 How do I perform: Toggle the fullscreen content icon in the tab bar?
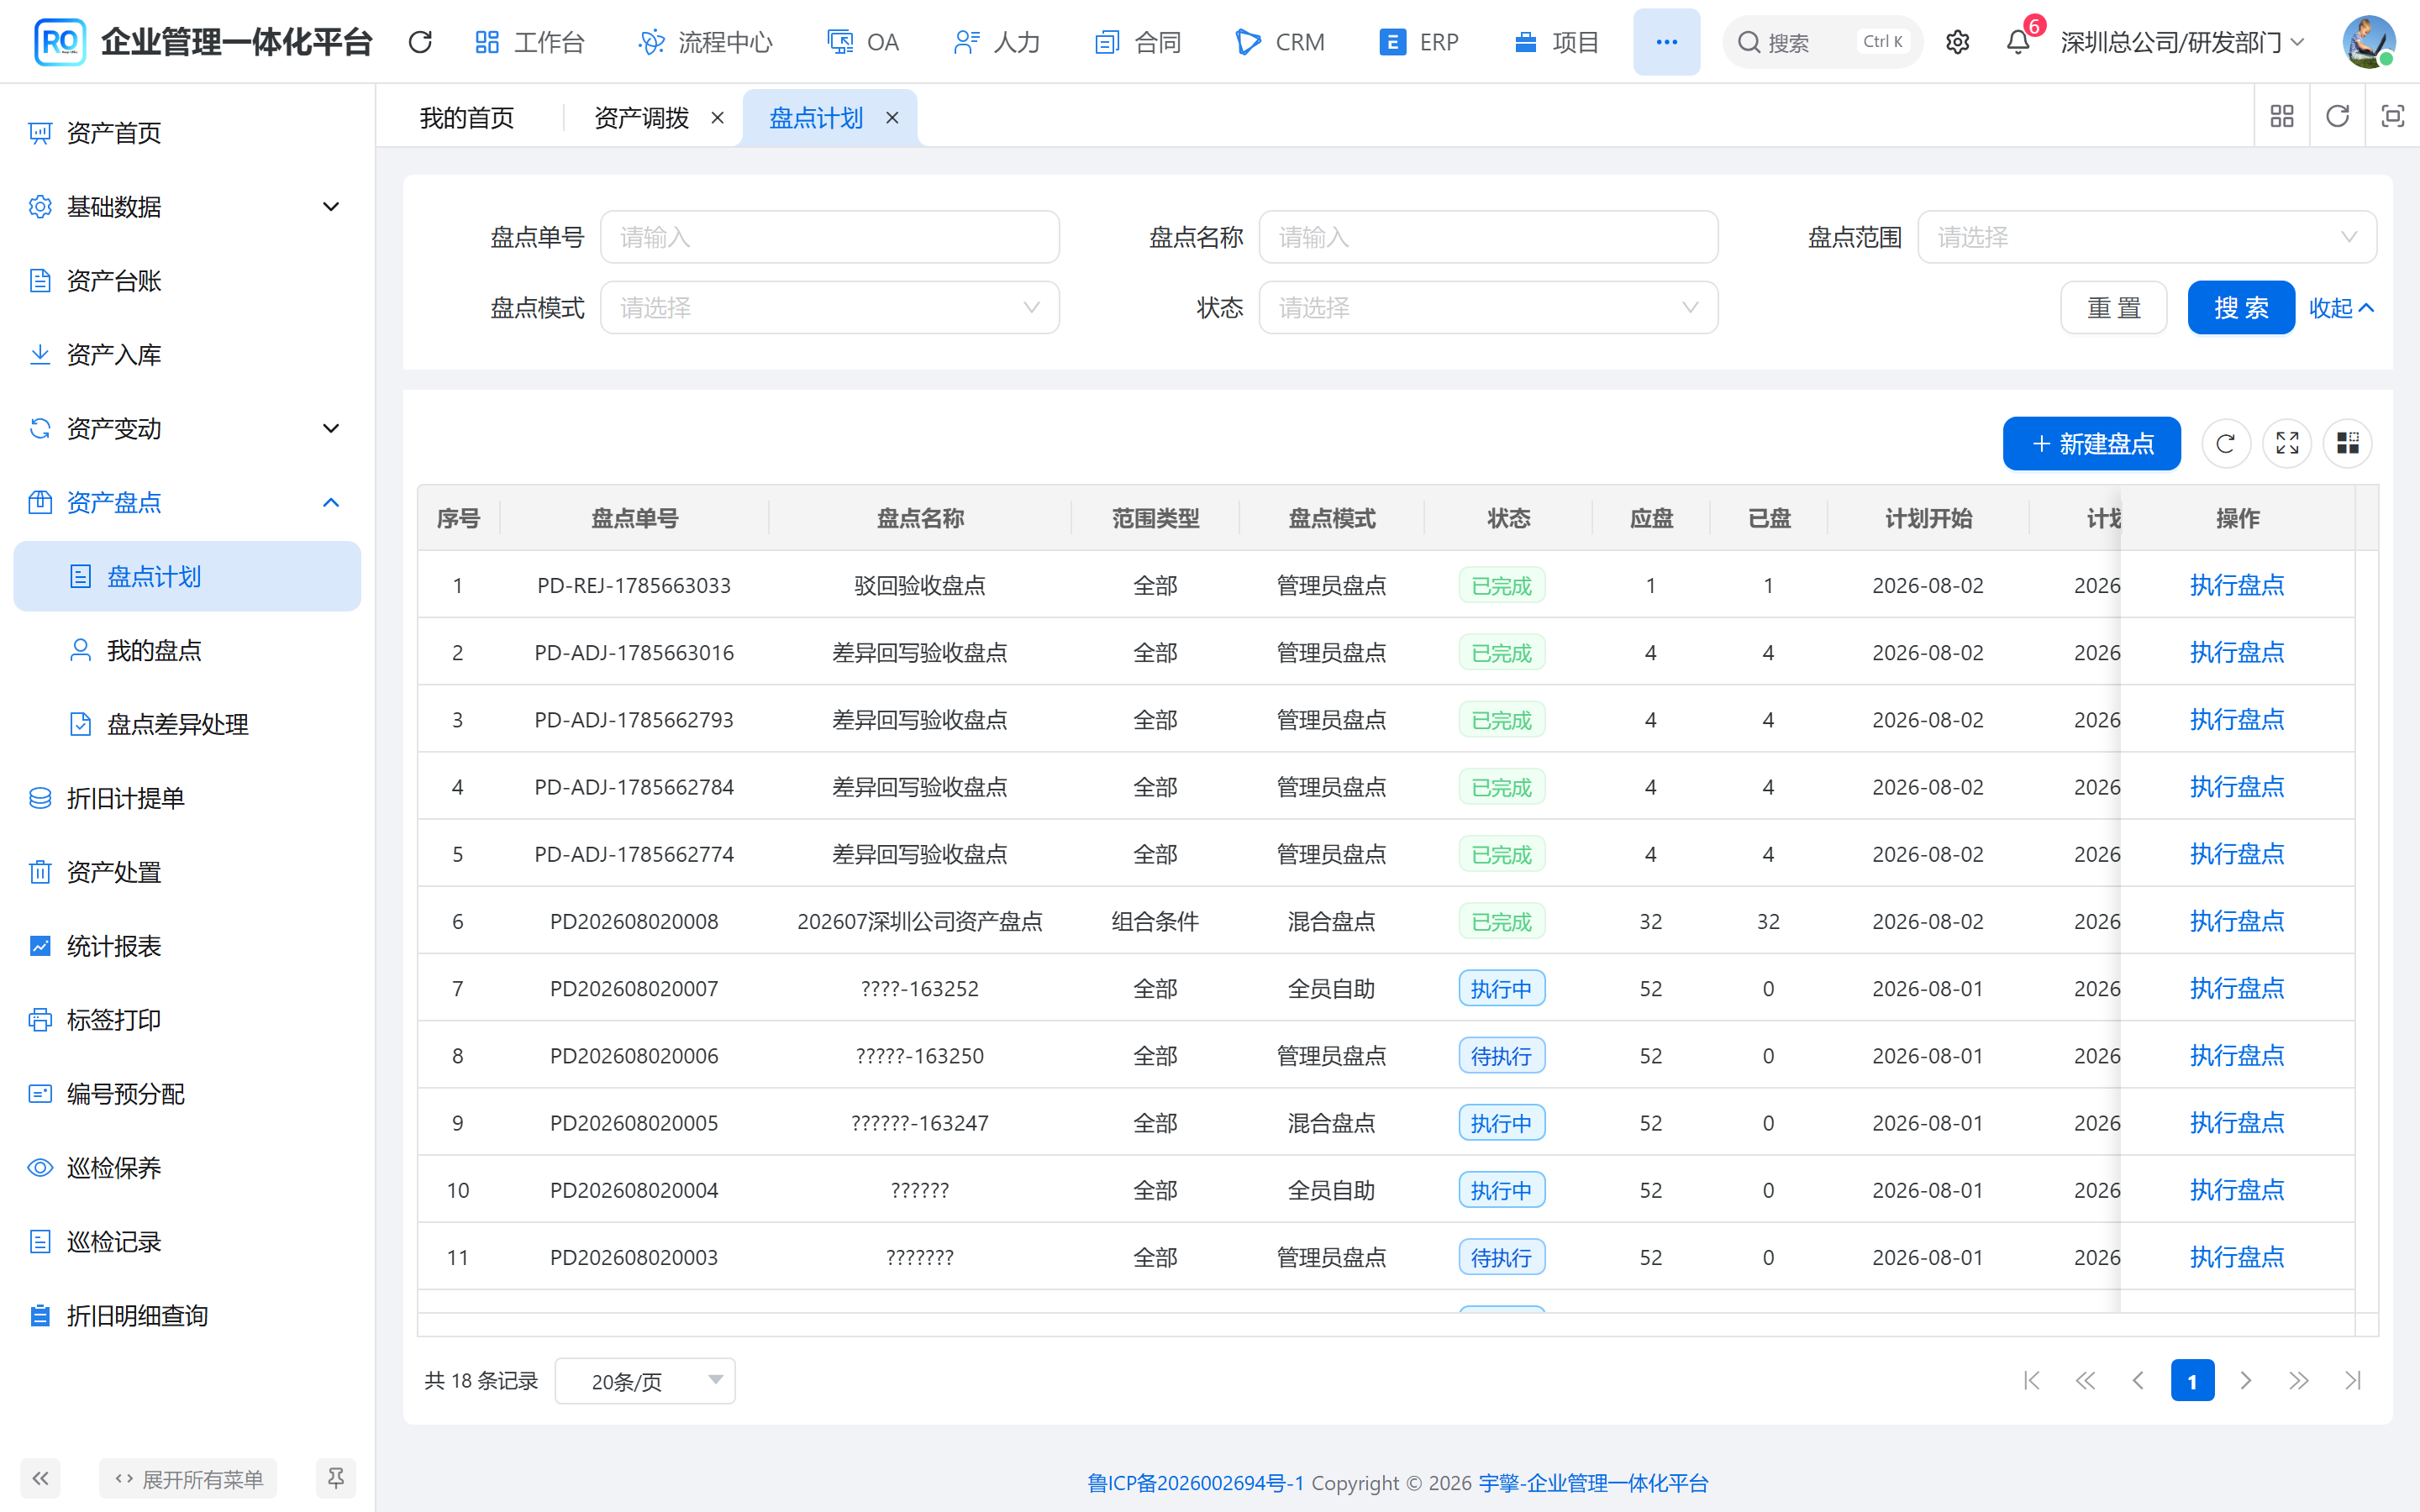tap(2392, 117)
